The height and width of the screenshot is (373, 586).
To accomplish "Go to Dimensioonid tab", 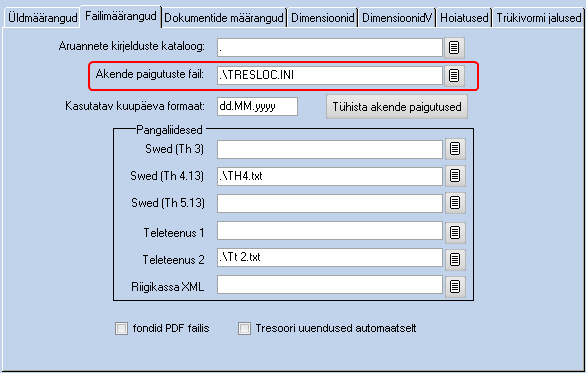I will 323,18.
